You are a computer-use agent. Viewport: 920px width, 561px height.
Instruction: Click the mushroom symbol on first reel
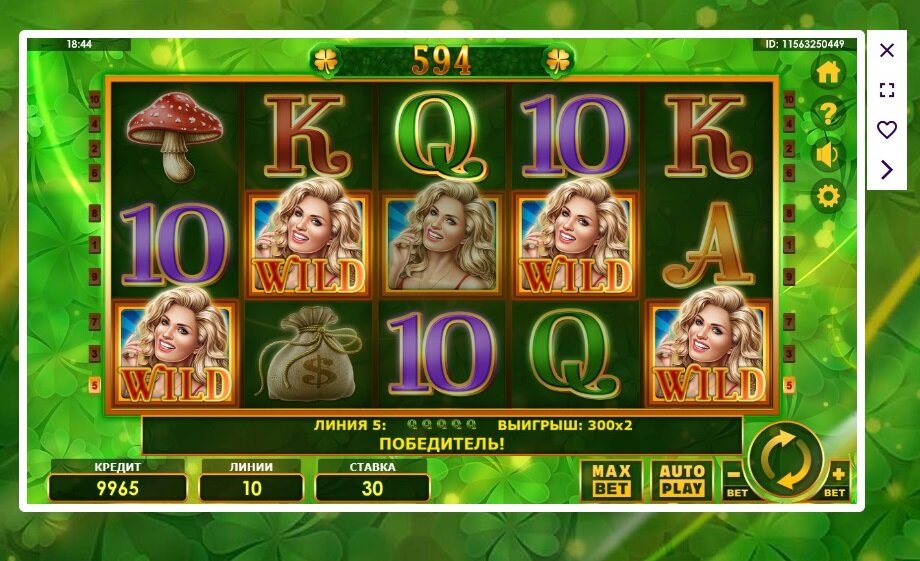(x=175, y=136)
